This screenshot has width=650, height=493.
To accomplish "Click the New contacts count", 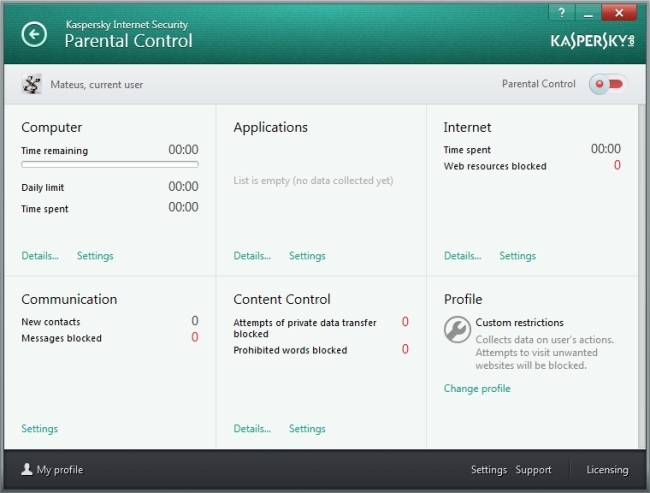I will point(195,321).
